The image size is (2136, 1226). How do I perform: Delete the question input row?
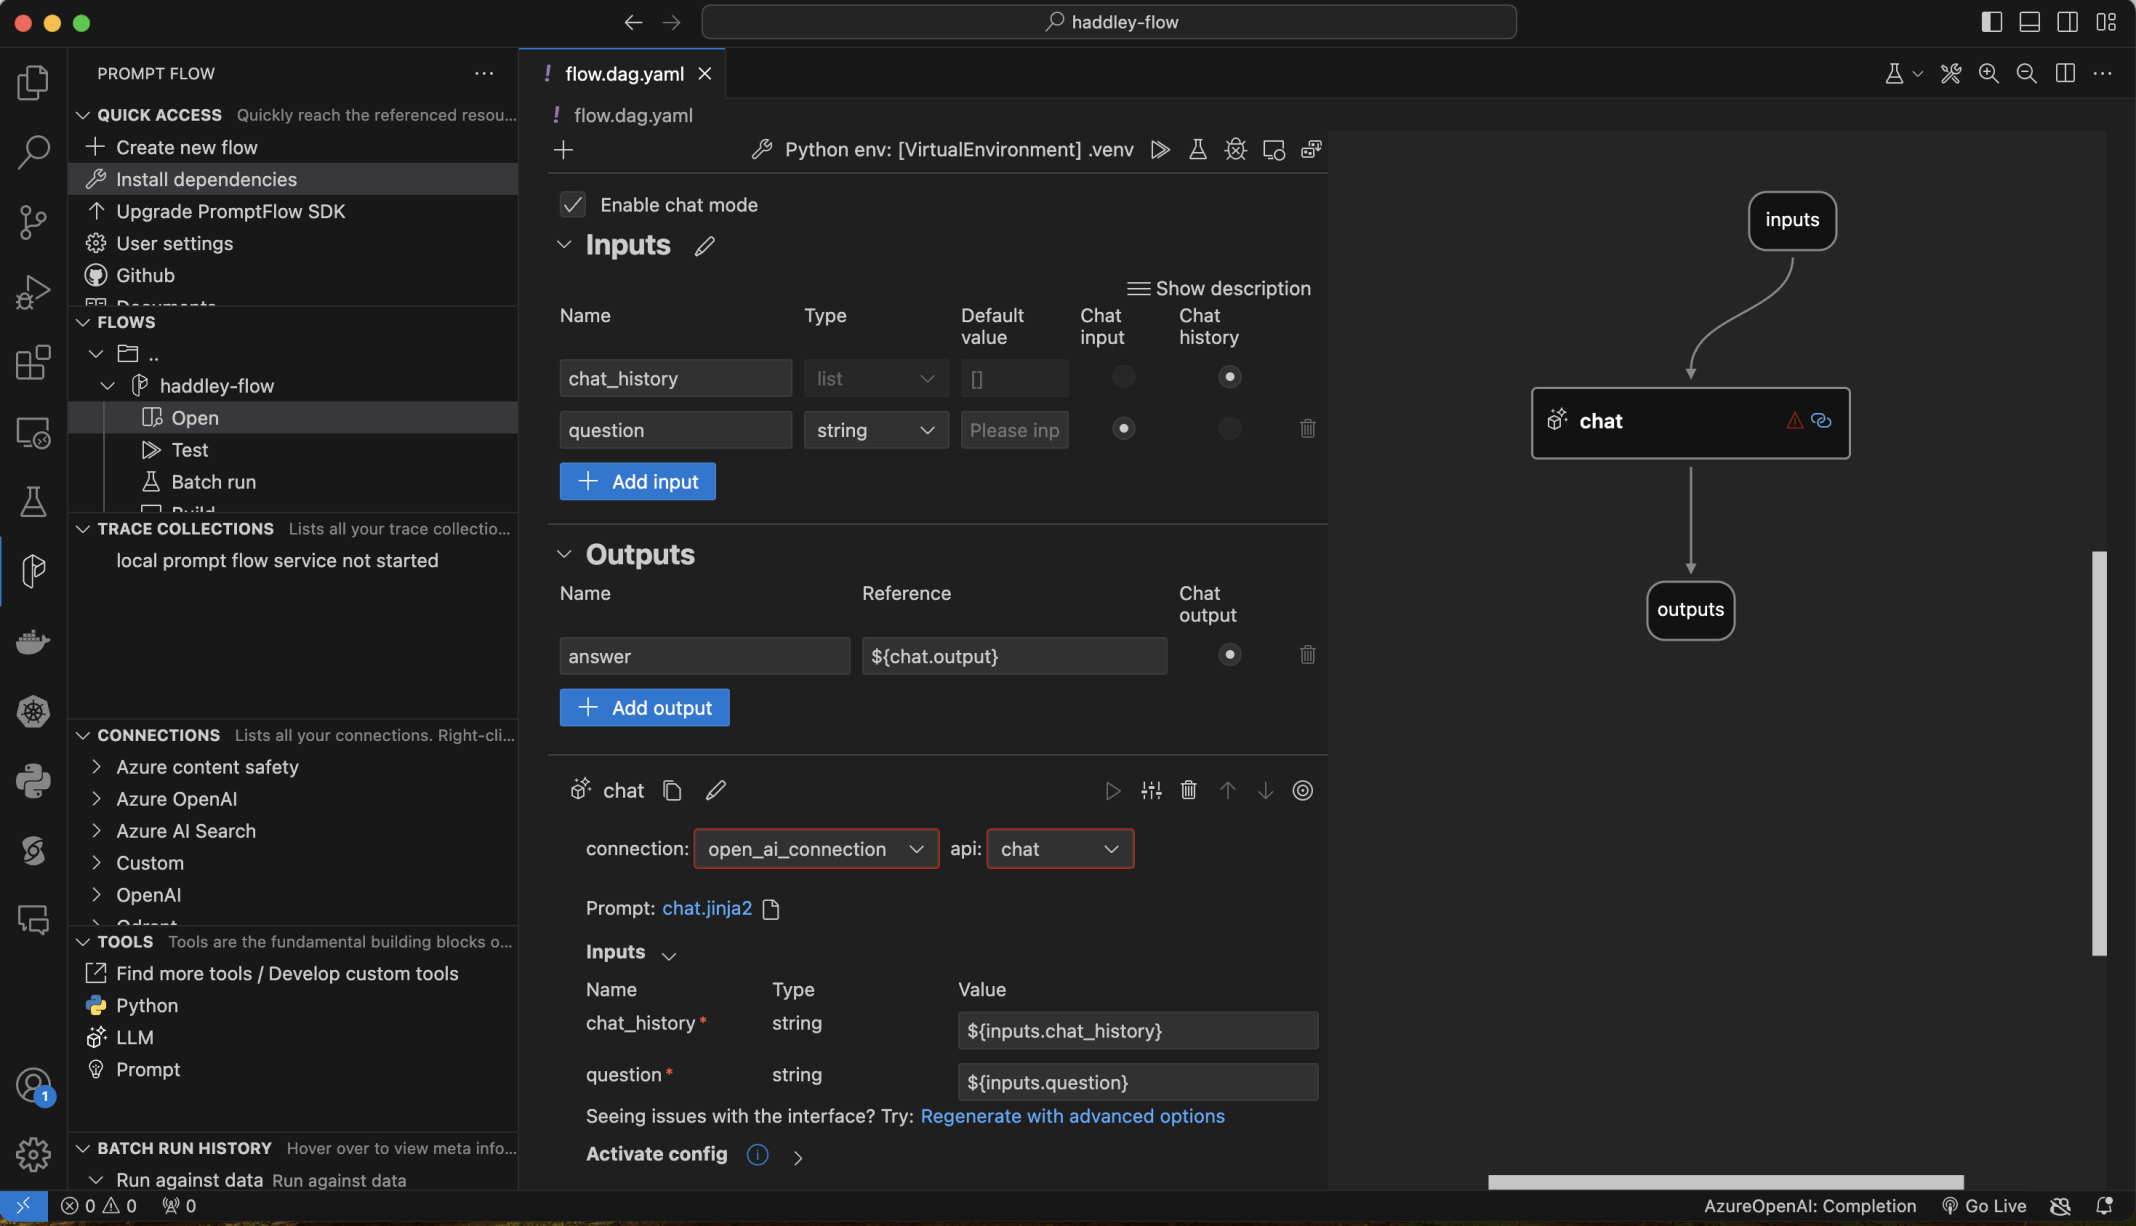[1307, 429]
